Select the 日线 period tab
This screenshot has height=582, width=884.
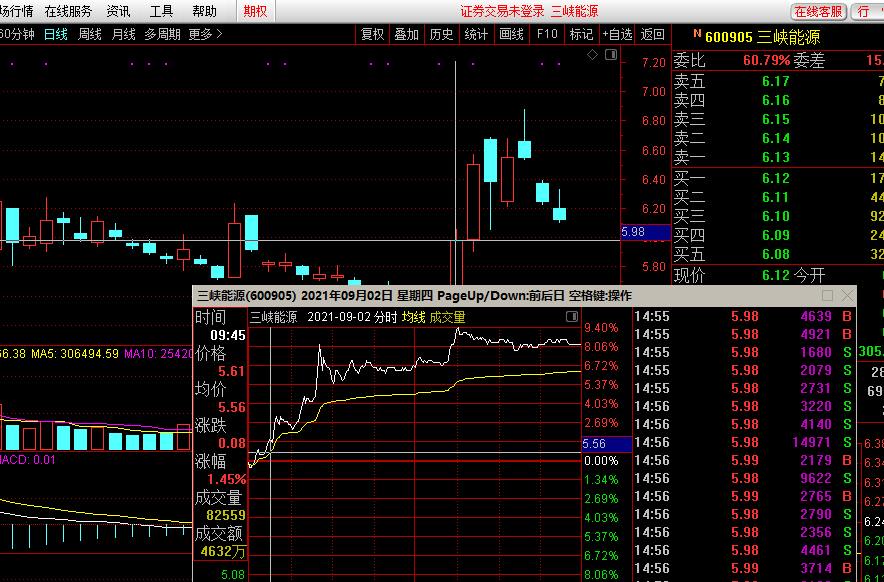tap(56, 34)
